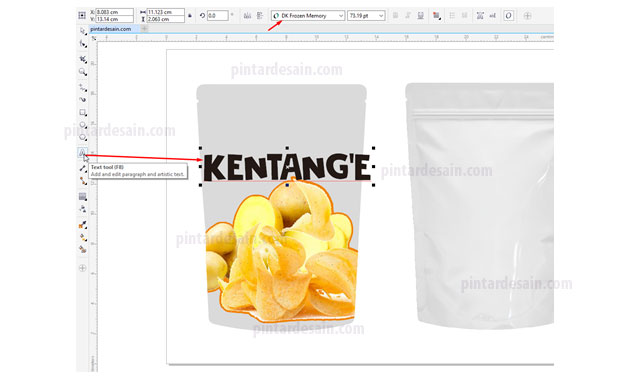Screen dimensions: 630x380
Task: Select the KENTANG'E text object
Action: pos(287,167)
